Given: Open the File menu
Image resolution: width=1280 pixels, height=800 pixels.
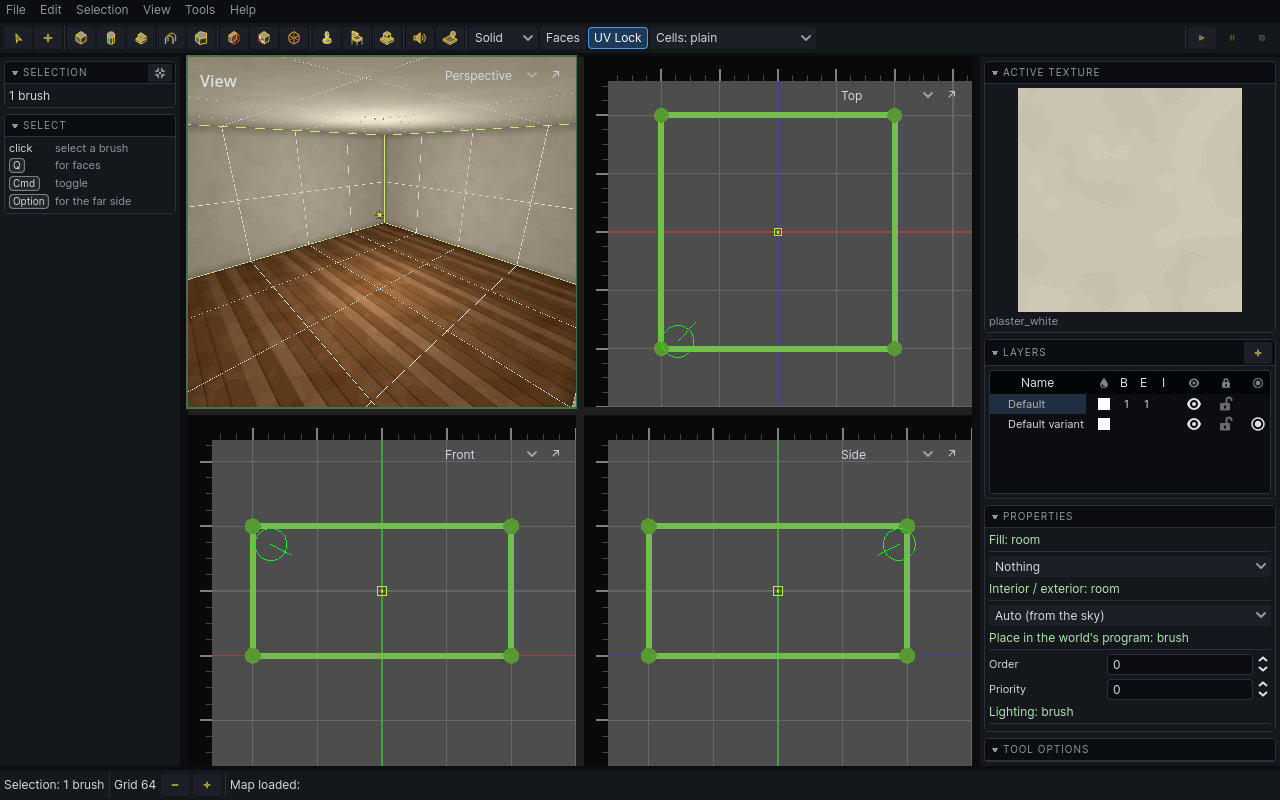Looking at the screenshot, I should (16, 10).
